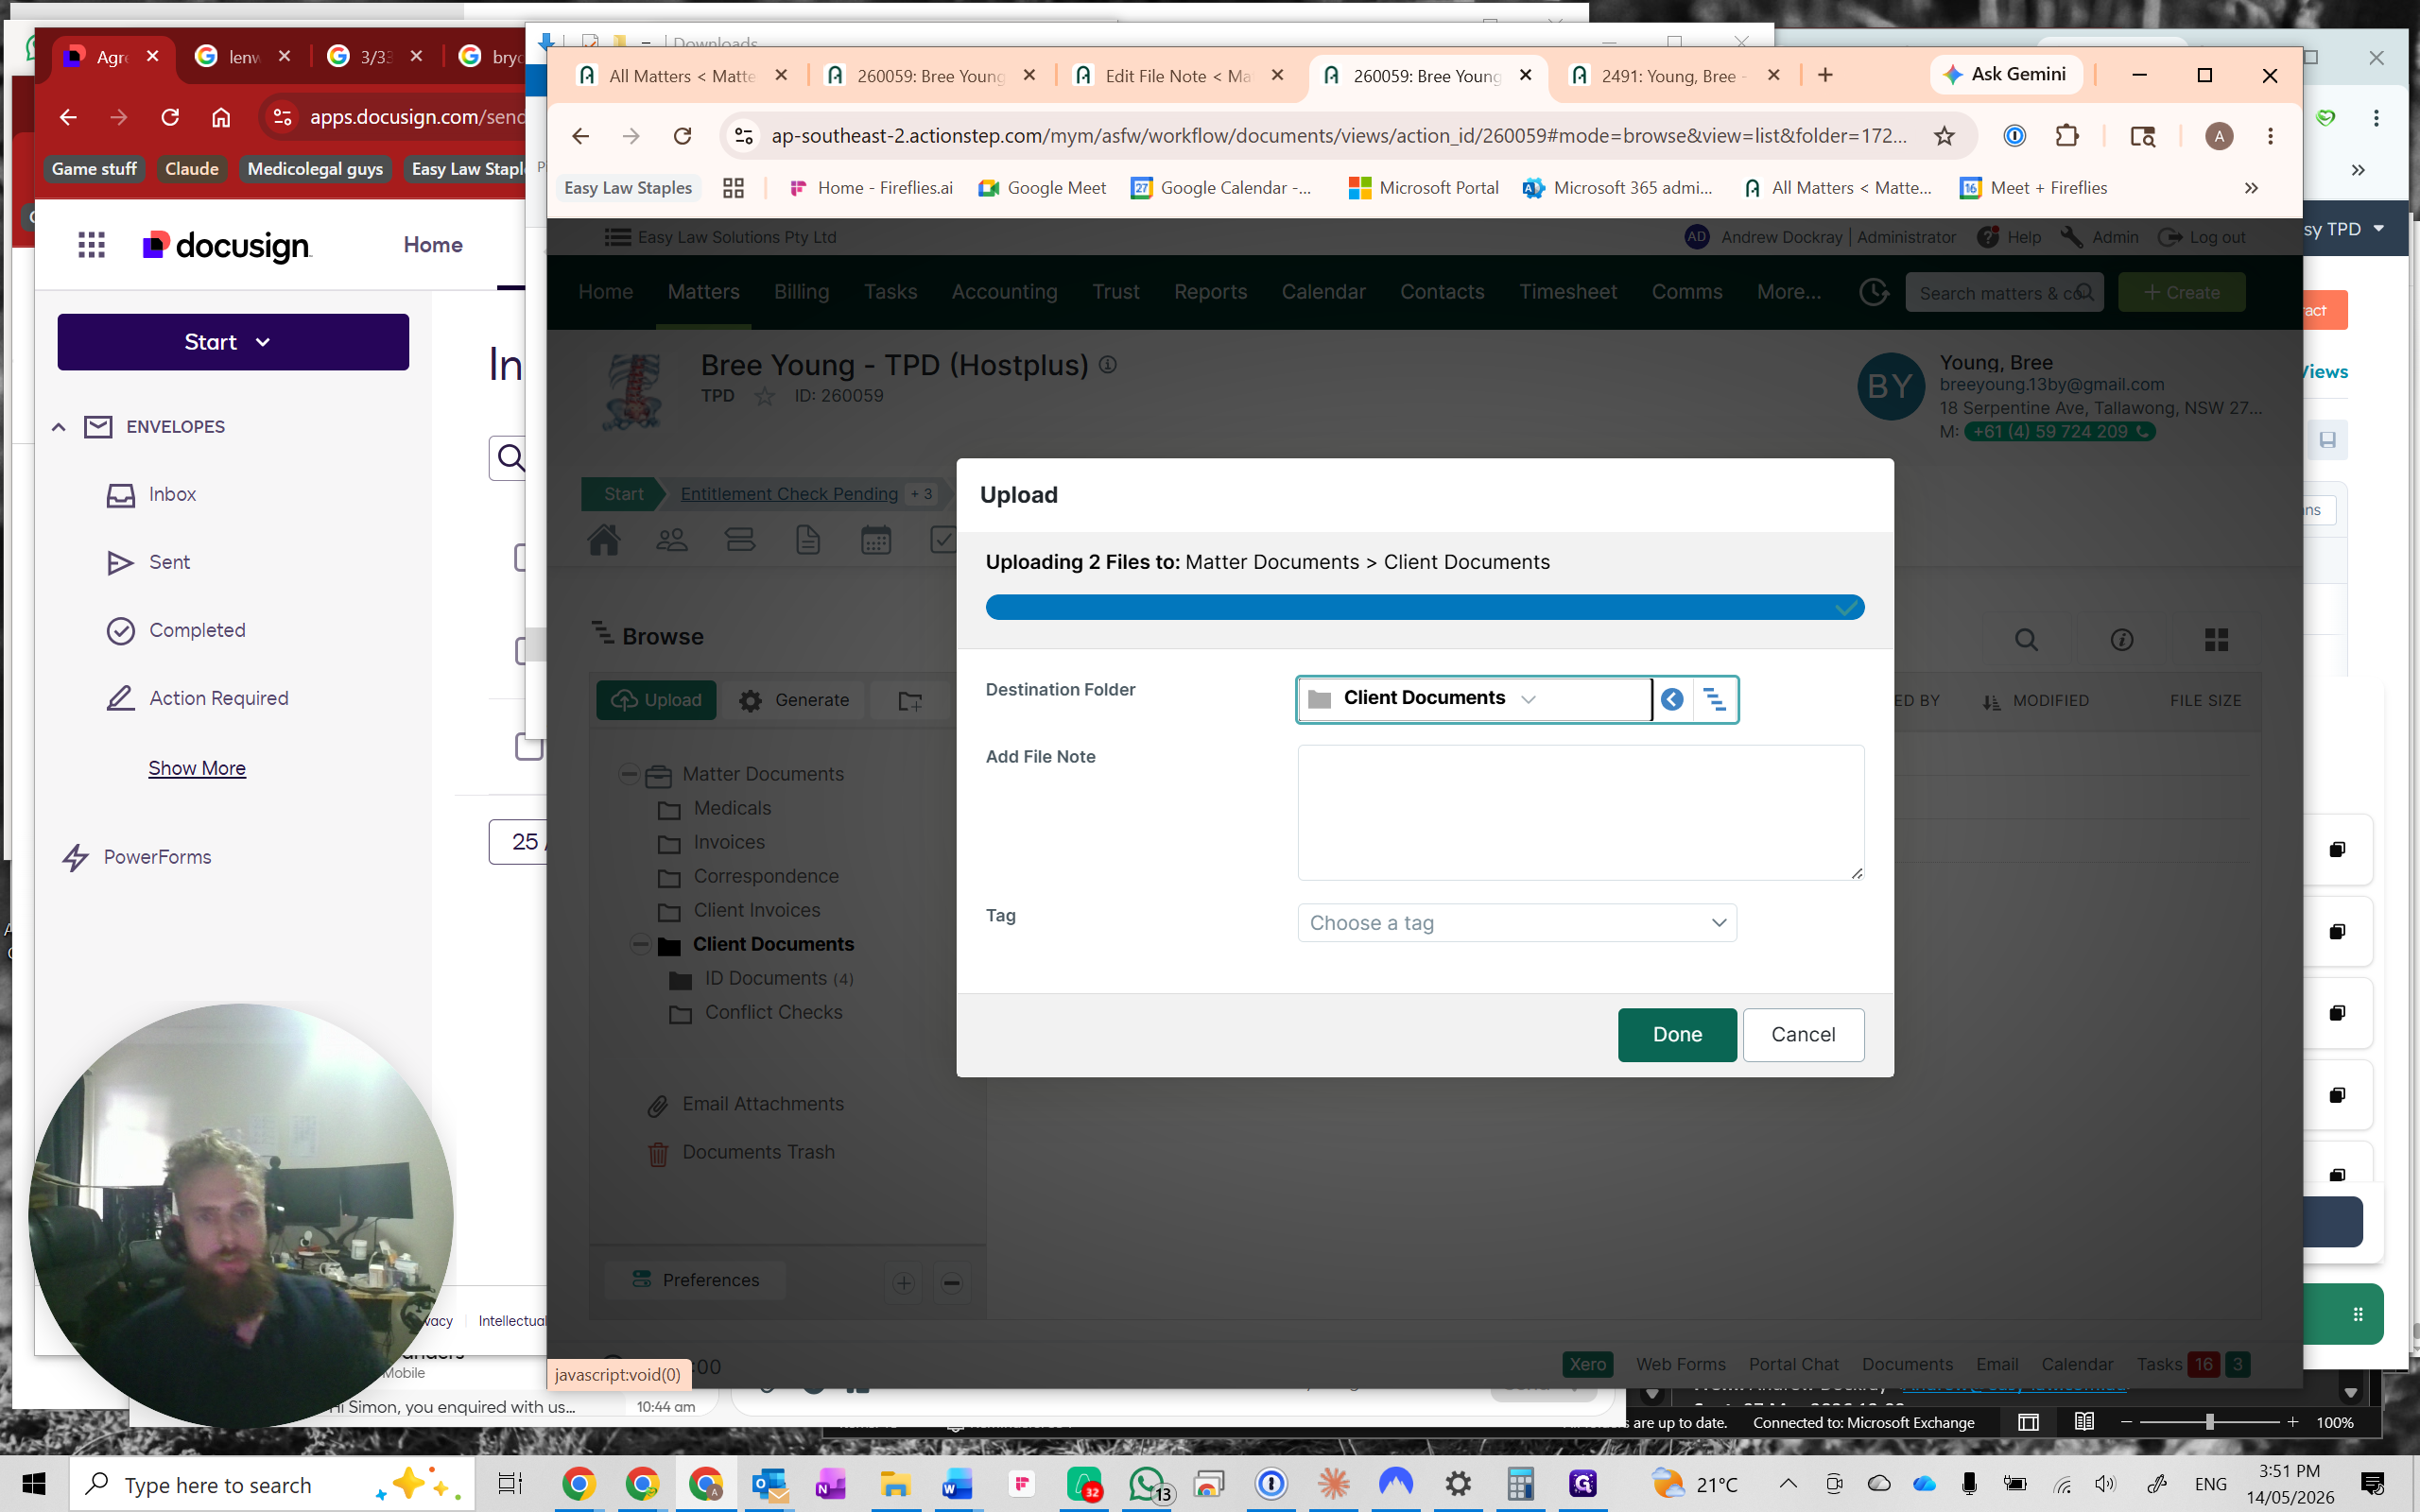Click the Preferences button in Browse panel
This screenshot has width=2420, height=1512.
pyautogui.click(x=696, y=1280)
